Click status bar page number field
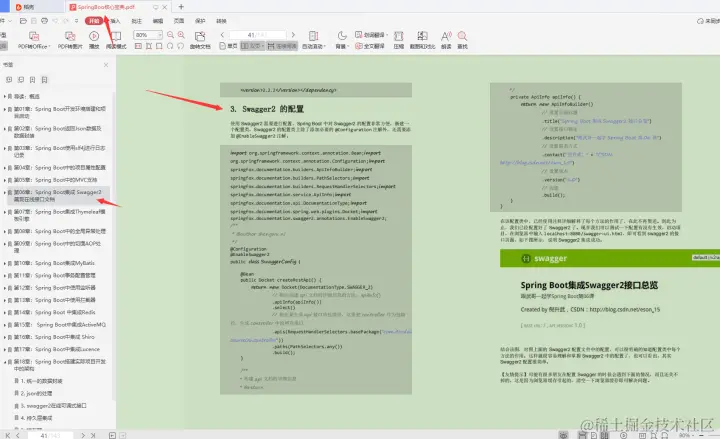720x439 pixels. tap(50, 435)
